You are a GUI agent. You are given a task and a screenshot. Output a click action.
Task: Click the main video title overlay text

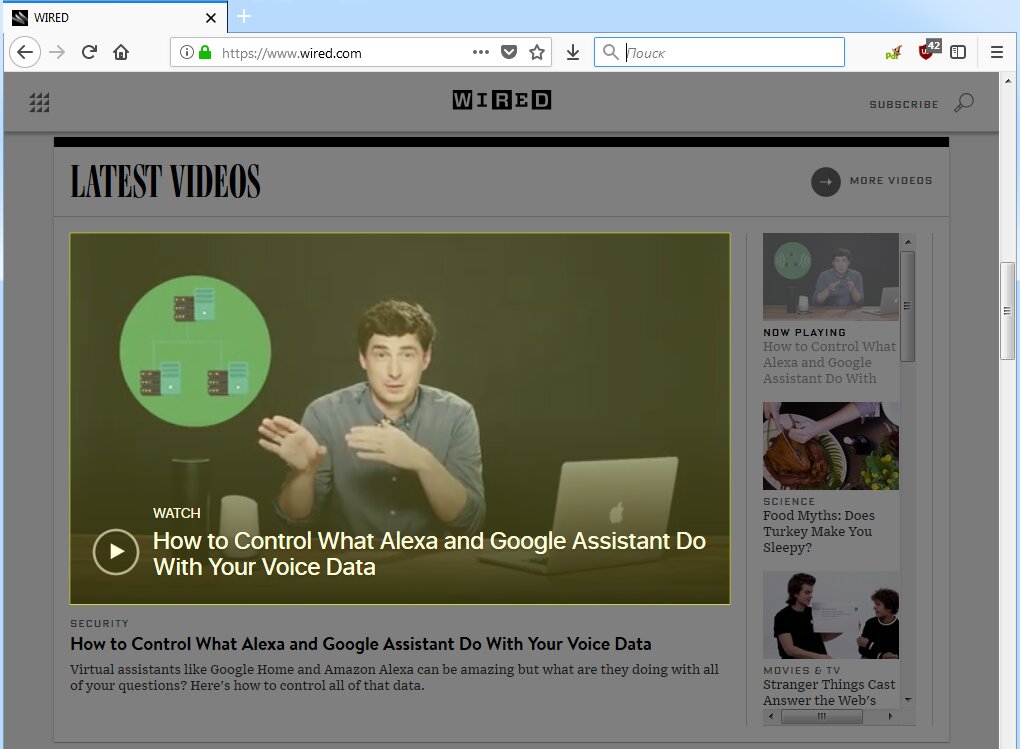[429, 554]
